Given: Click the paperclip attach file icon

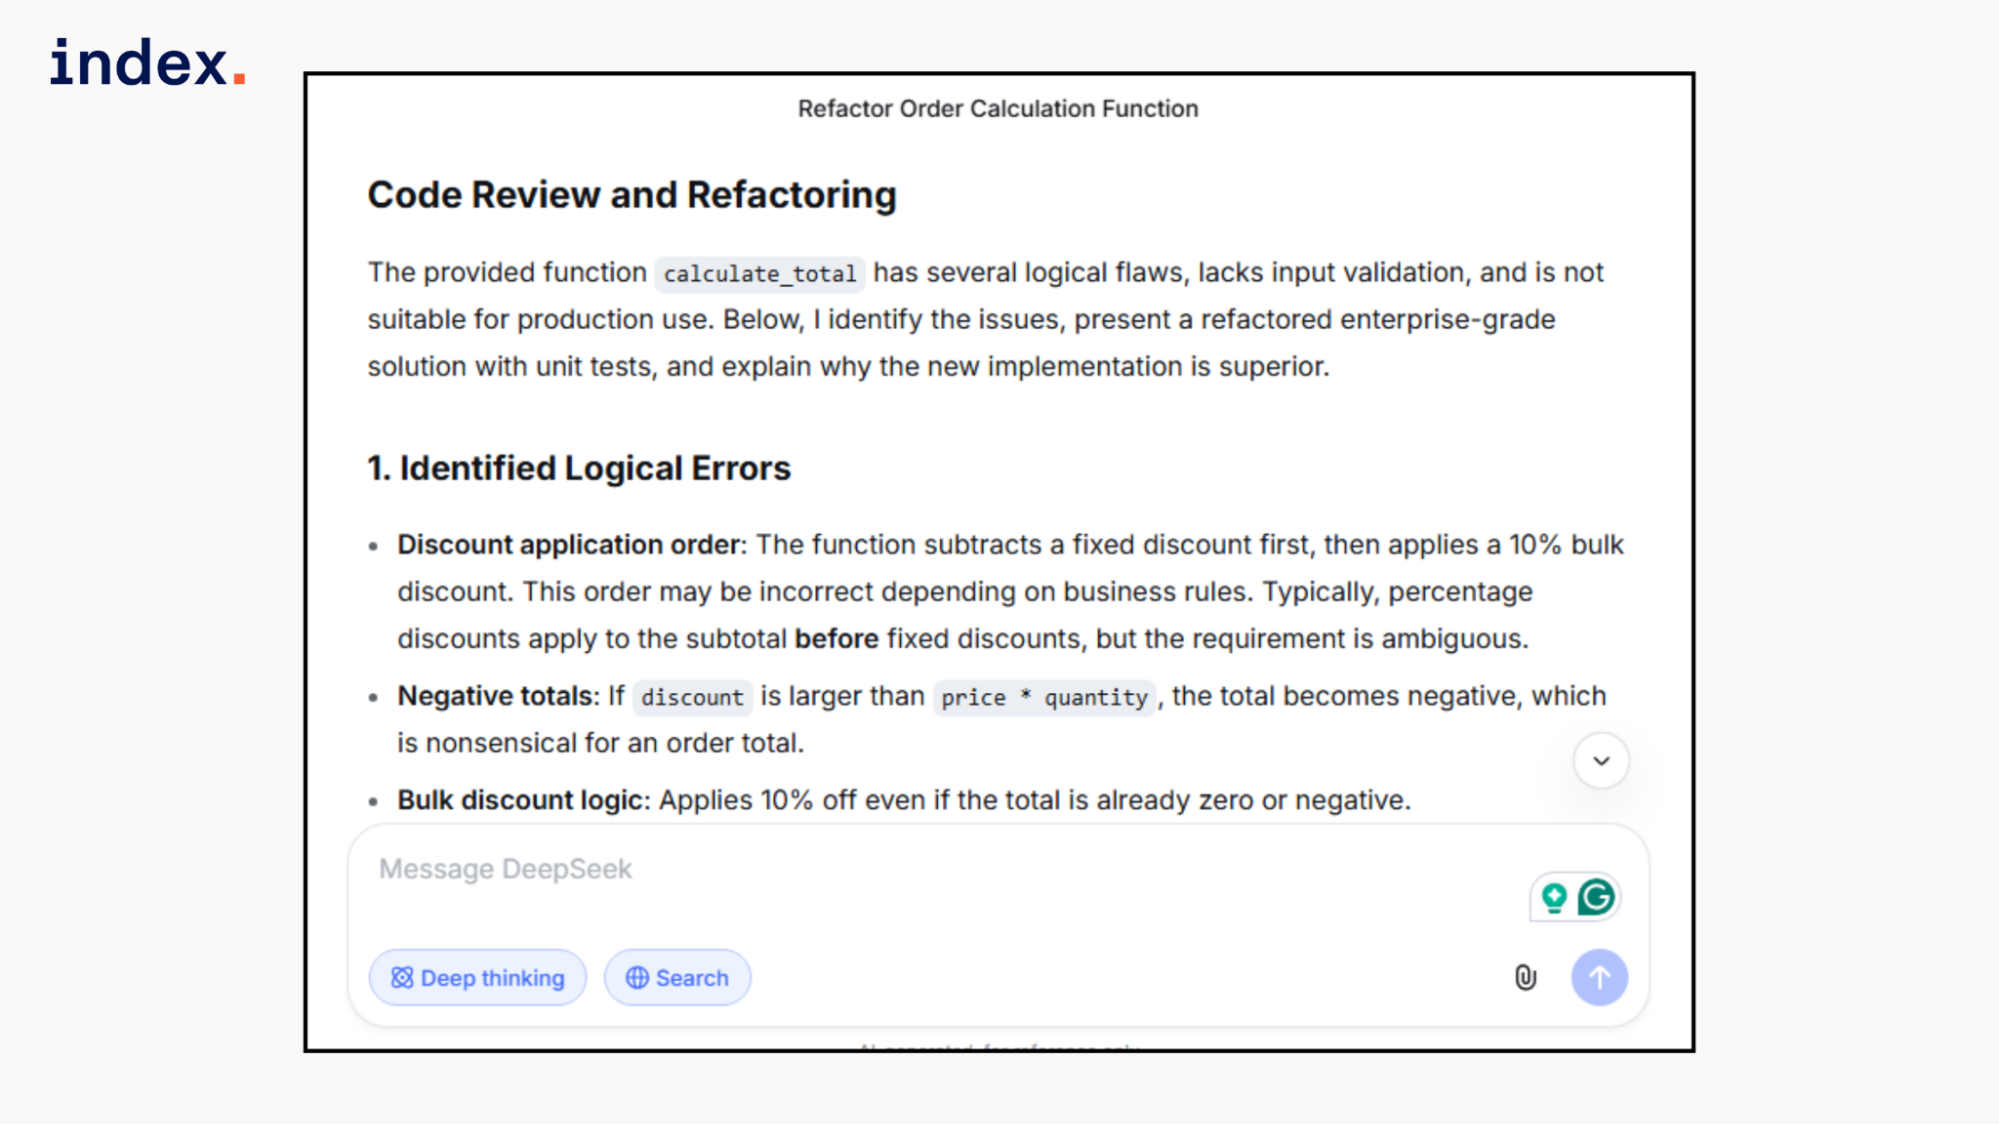Looking at the screenshot, I should coord(1525,977).
